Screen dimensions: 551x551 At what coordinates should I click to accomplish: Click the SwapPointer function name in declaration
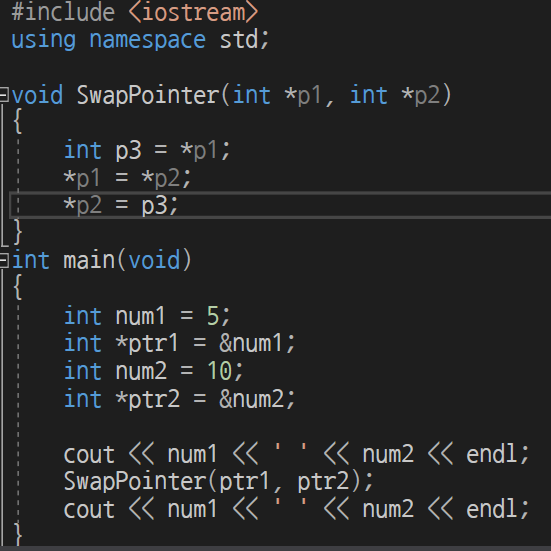(148, 95)
